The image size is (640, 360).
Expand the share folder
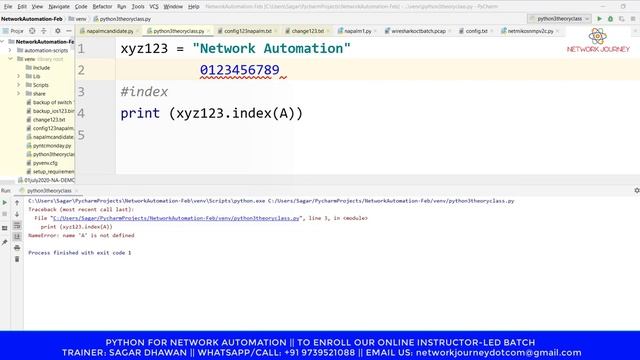point(18,93)
